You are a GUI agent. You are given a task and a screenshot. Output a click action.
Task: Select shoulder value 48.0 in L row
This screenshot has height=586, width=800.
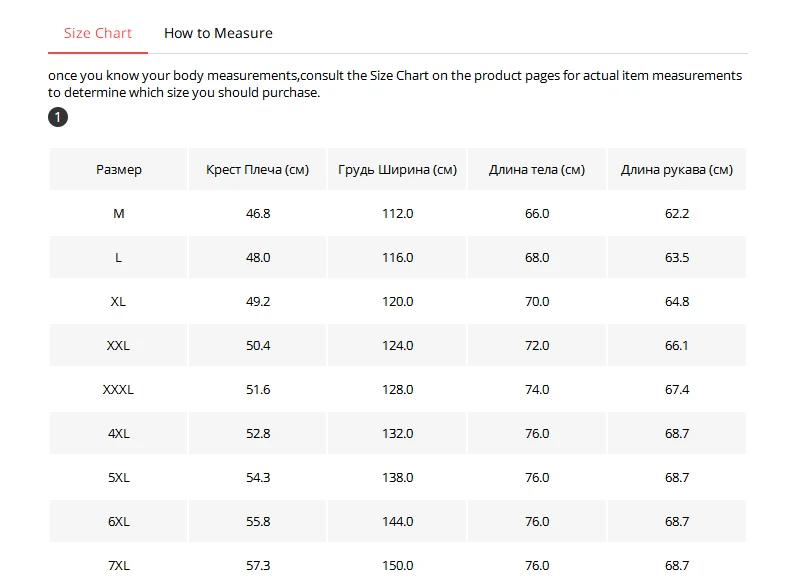(x=258, y=258)
